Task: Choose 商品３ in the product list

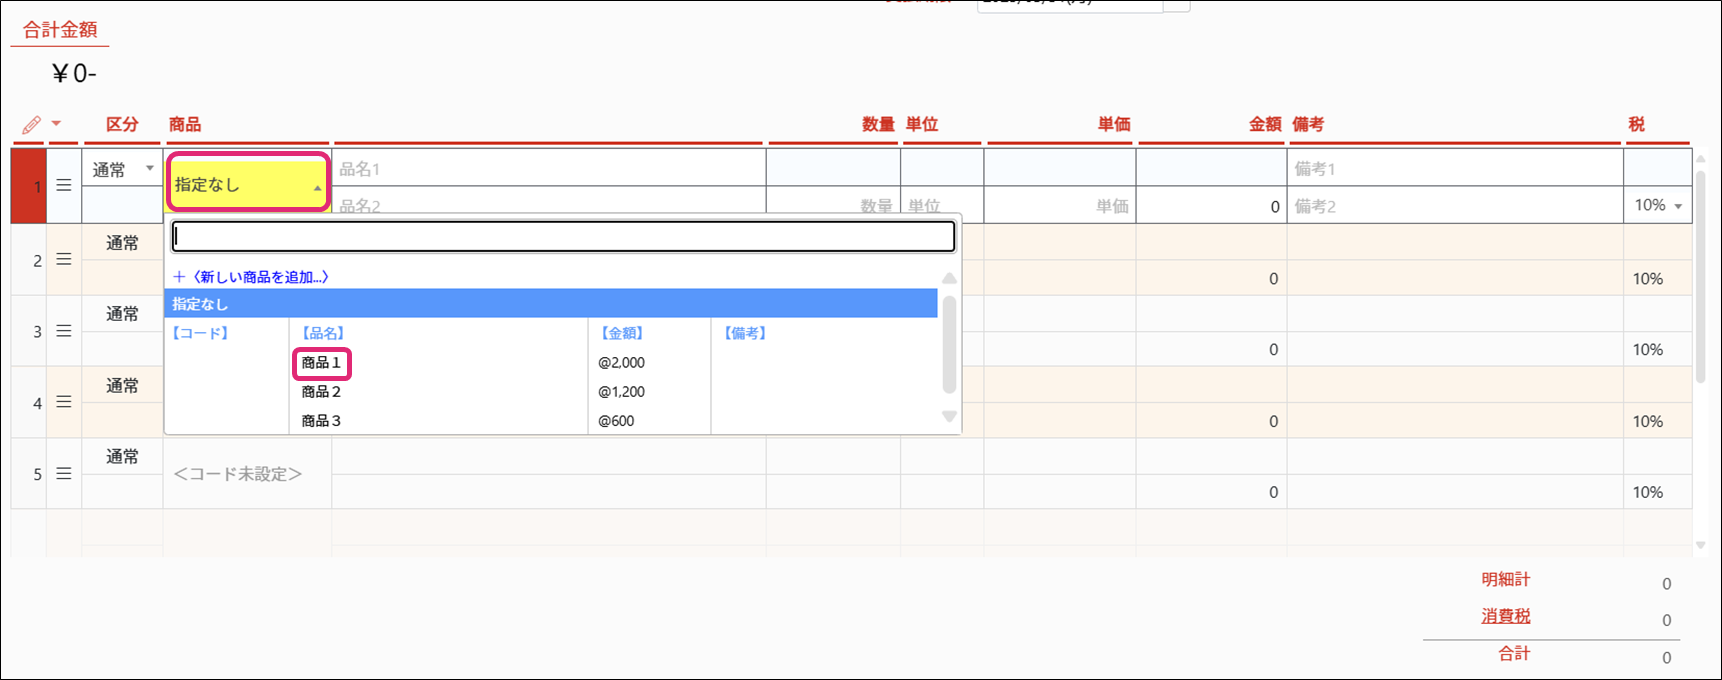Action: [x=321, y=421]
